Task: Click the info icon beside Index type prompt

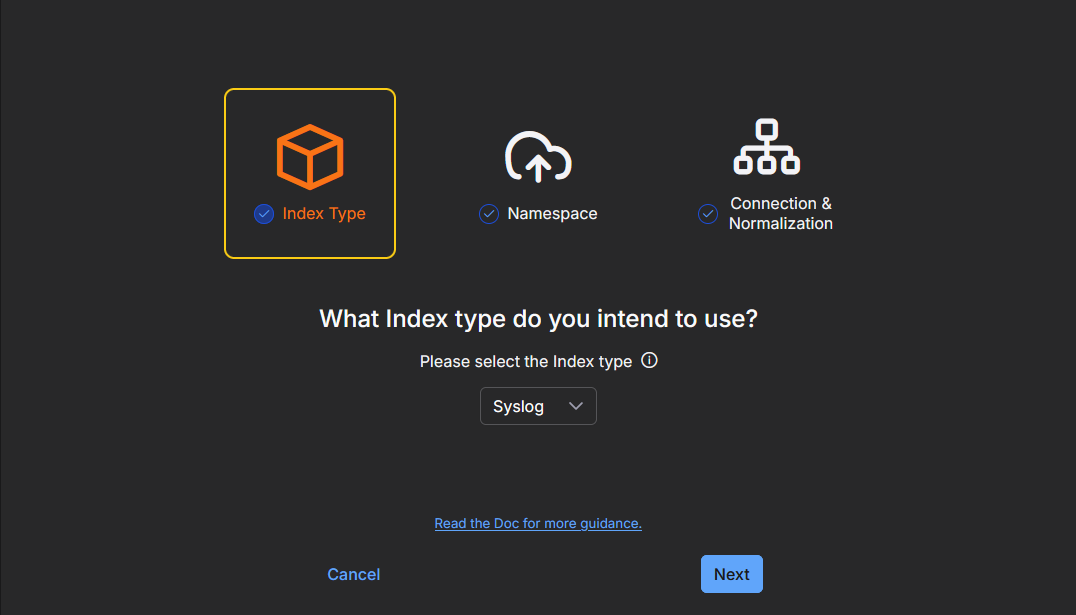Action: (x=649, y=361)
